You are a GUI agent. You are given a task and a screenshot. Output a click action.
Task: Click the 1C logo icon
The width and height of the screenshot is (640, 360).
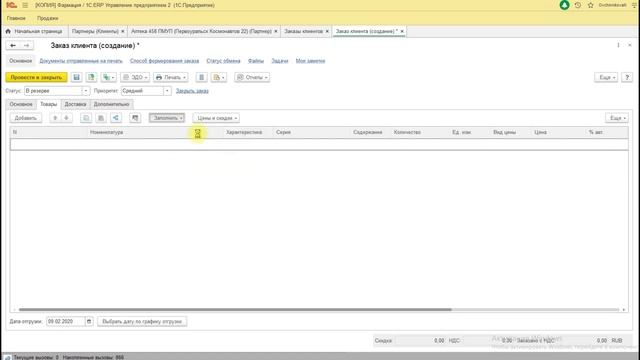[x=11, y=5]
